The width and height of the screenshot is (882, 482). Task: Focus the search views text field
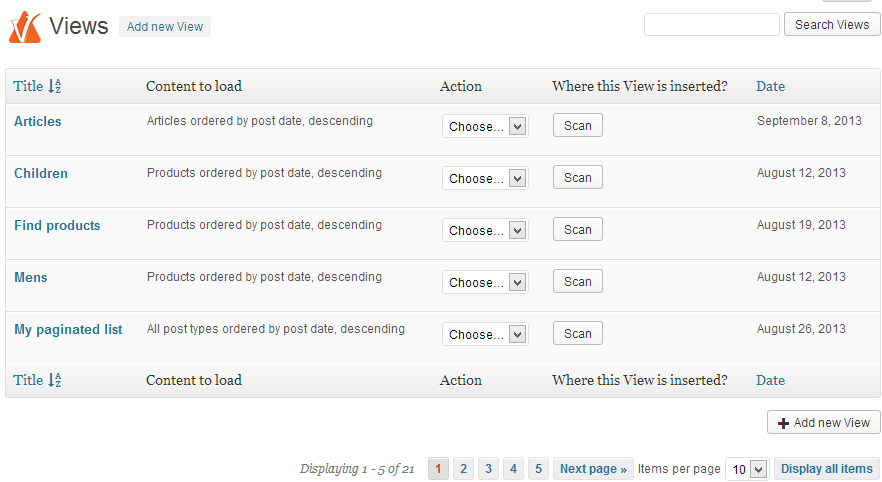712,25
